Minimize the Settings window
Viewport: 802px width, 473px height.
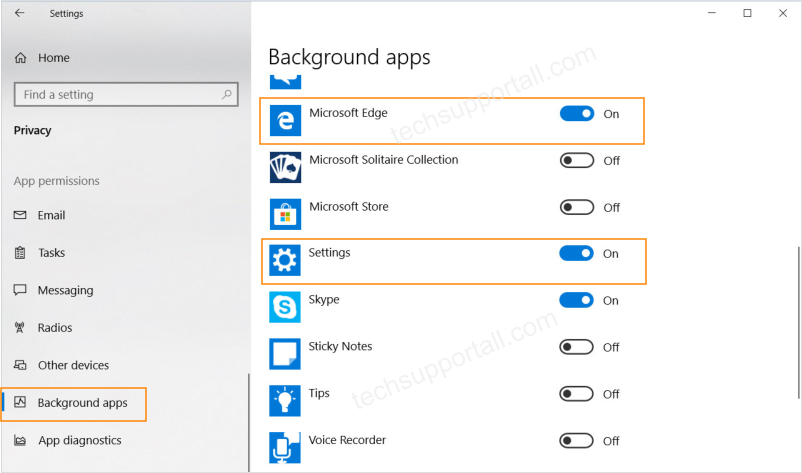[711, 13]
